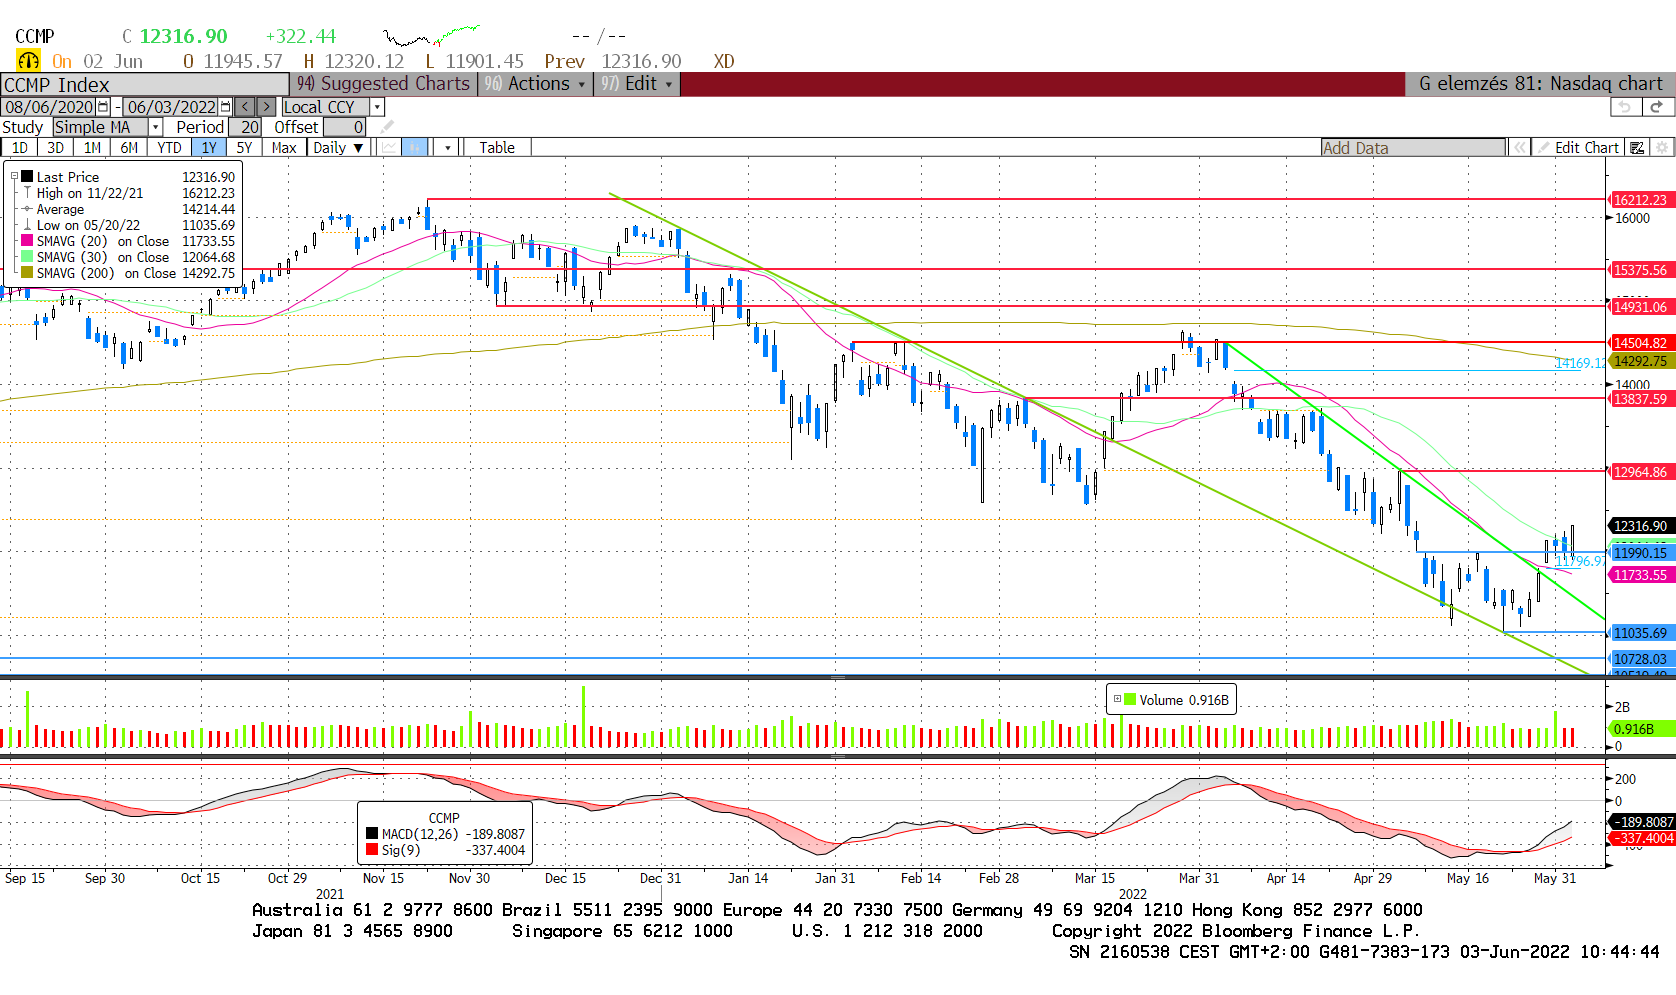
Task: Click the yellow intraday clock icon
Action: [28, 61]
